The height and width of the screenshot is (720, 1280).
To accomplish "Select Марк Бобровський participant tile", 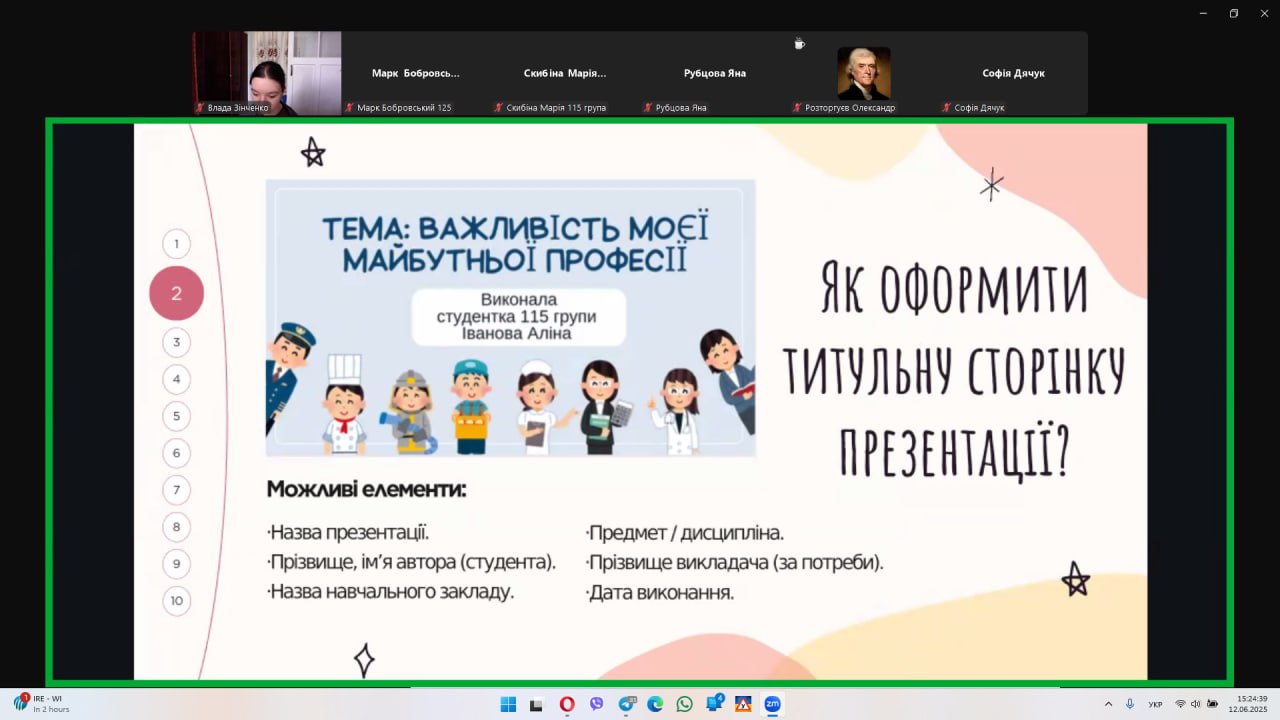I will pos(416,73).
